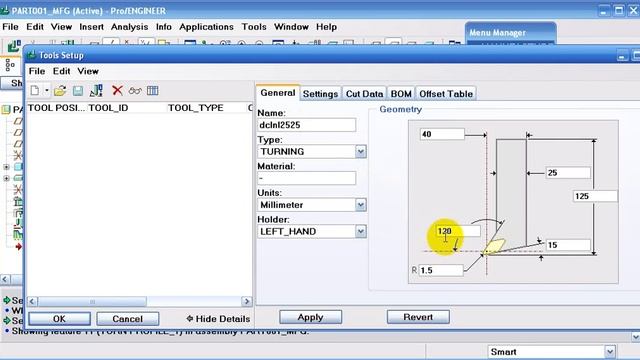
Task: Click the Menu Manager title bar
Action: click(x=510, y=32)
